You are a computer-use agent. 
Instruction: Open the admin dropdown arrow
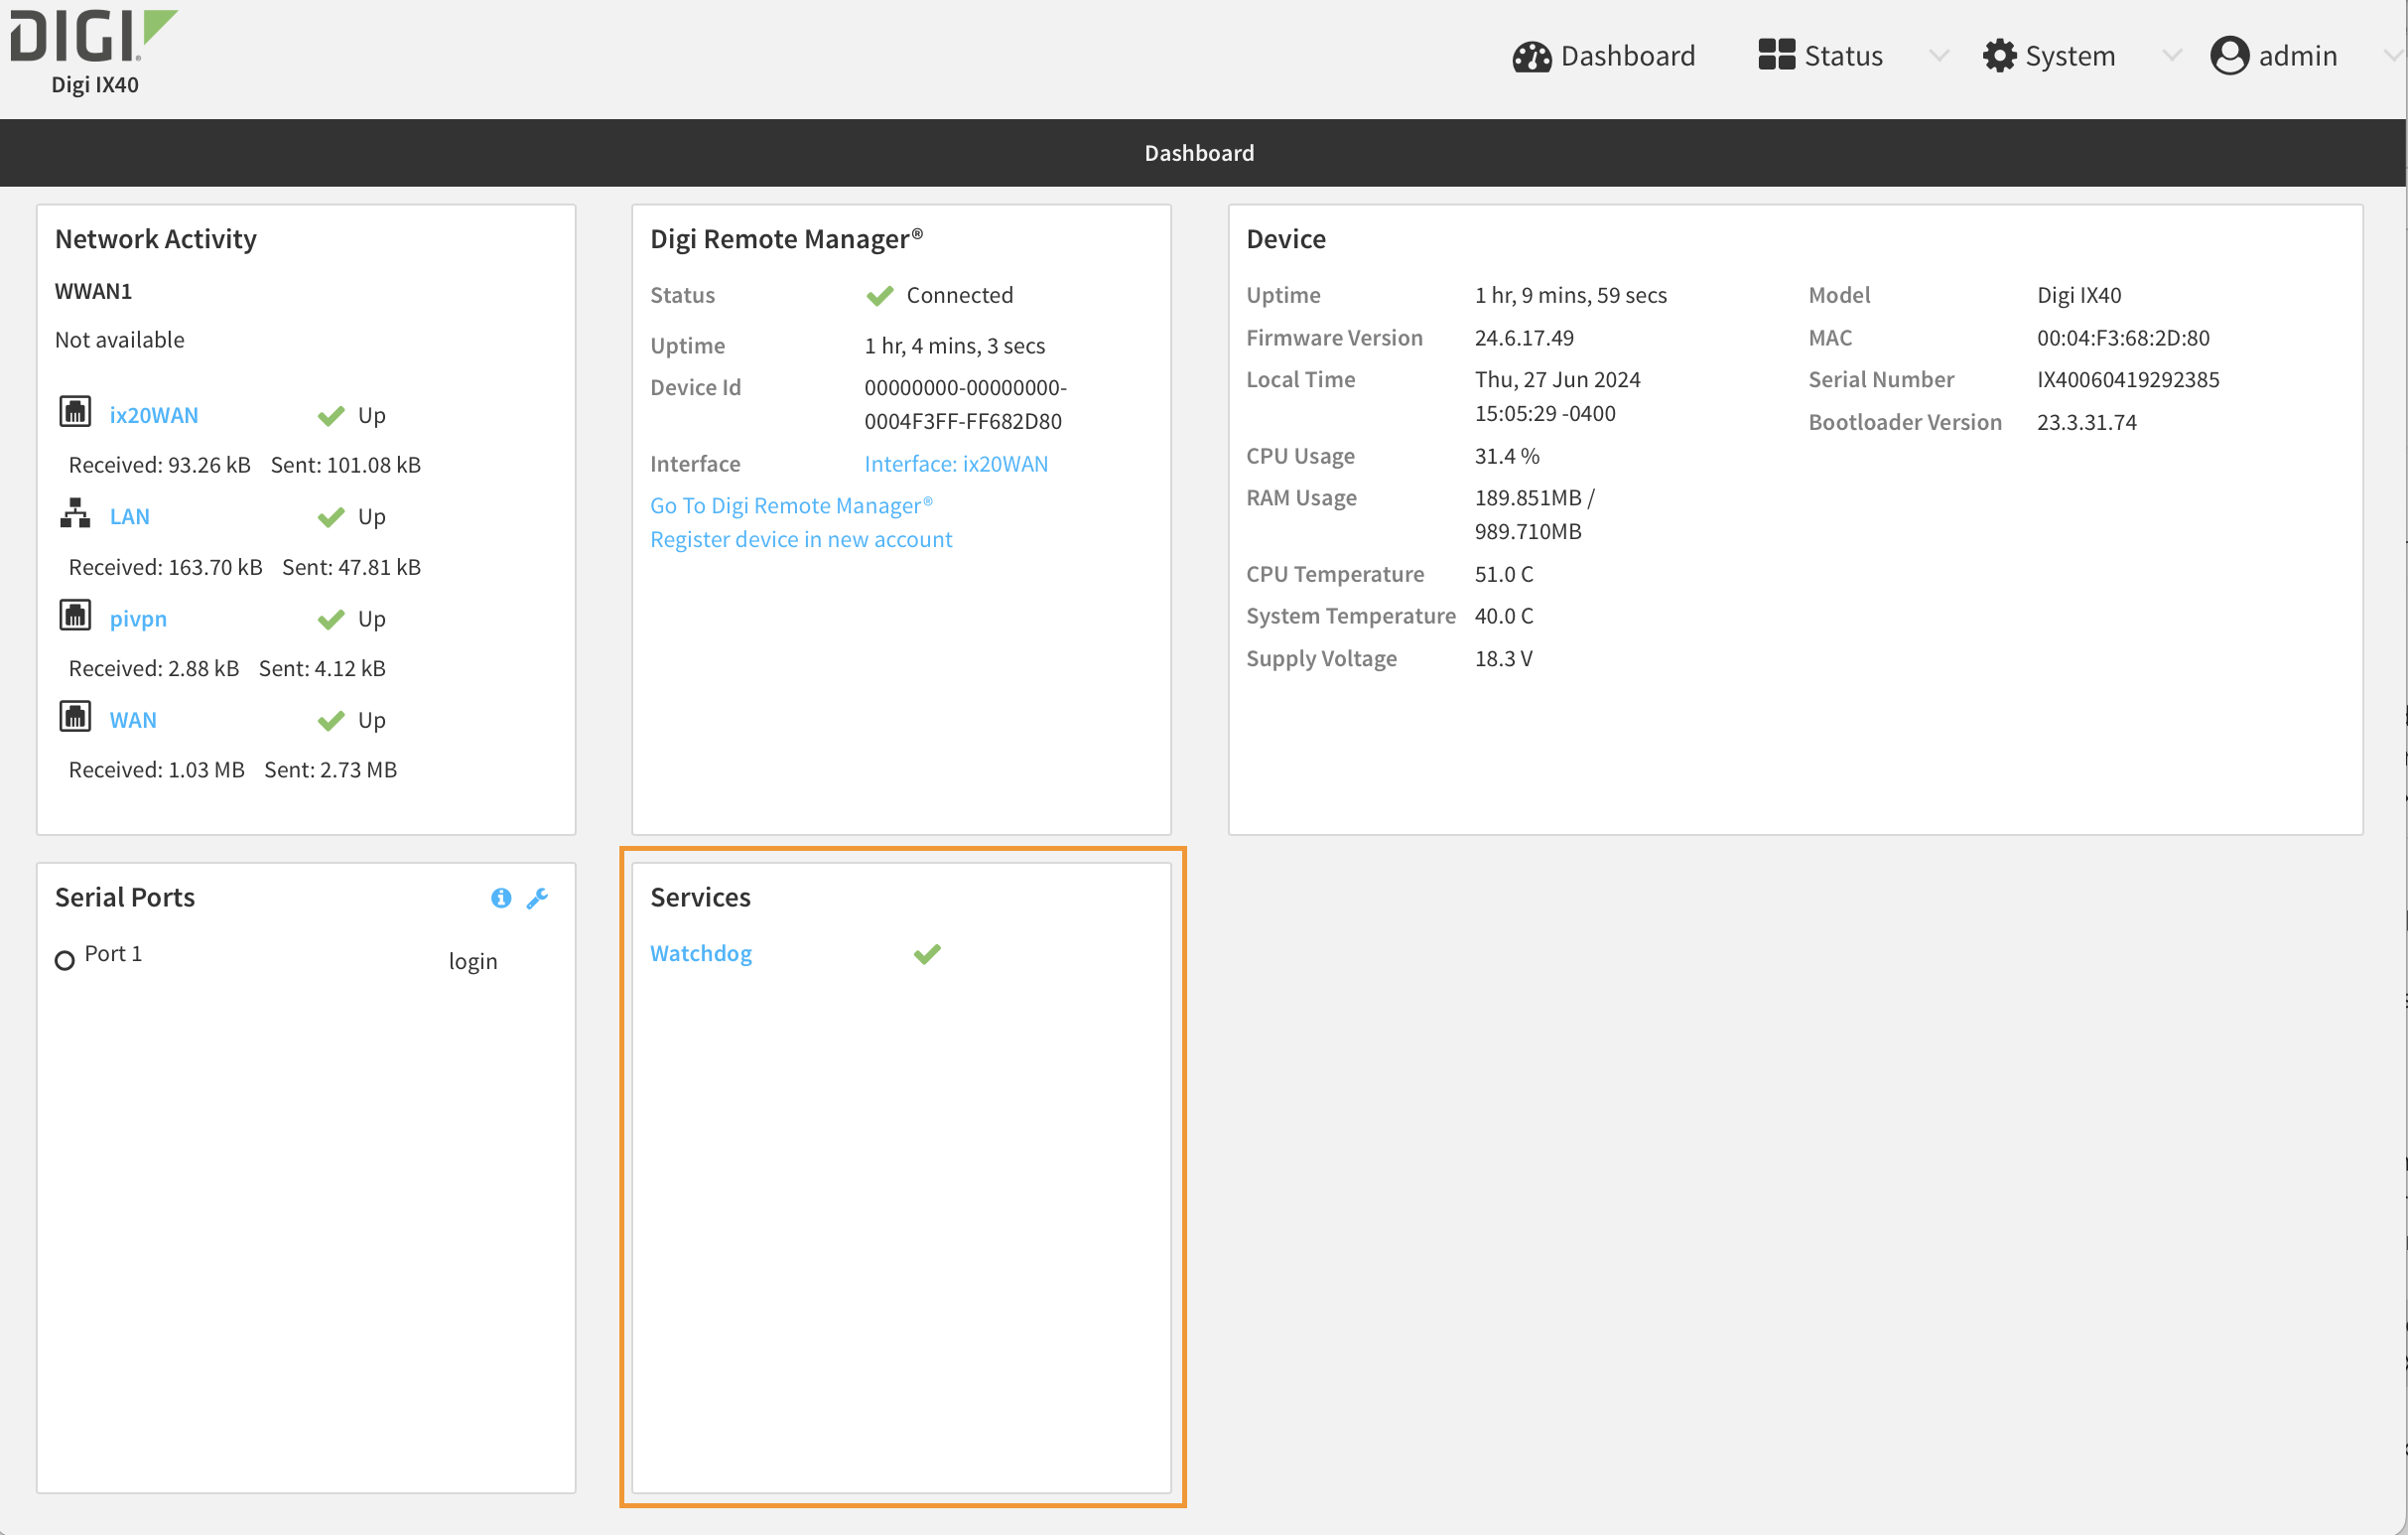click(2394, 56)
